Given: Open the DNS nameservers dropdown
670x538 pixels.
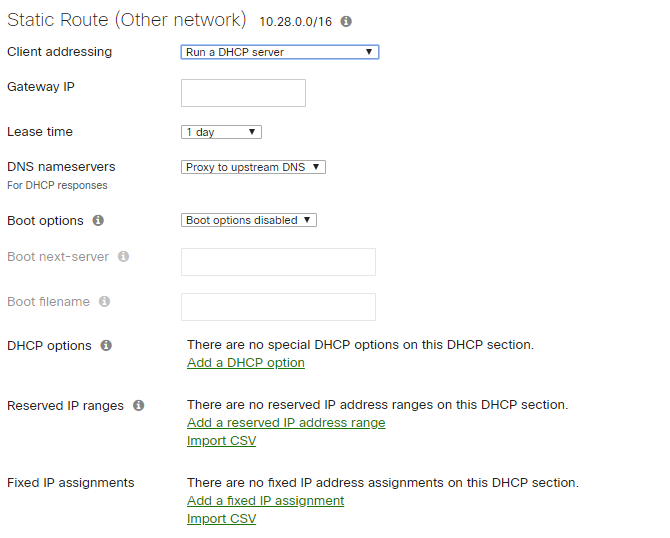Looking at the screenshot, I should coord(253,168).
